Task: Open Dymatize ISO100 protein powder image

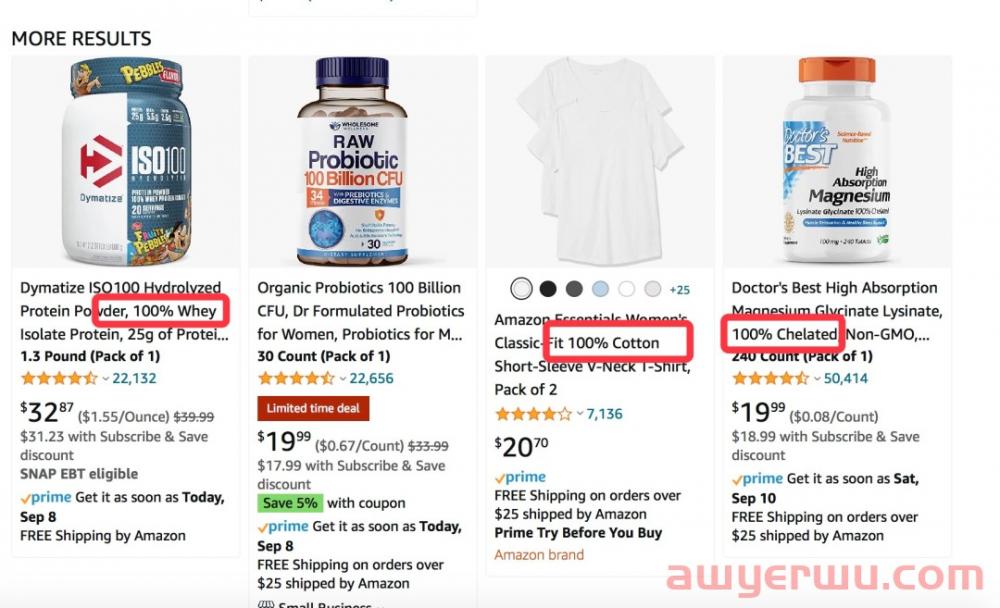Action: click(x=126, y=161)
